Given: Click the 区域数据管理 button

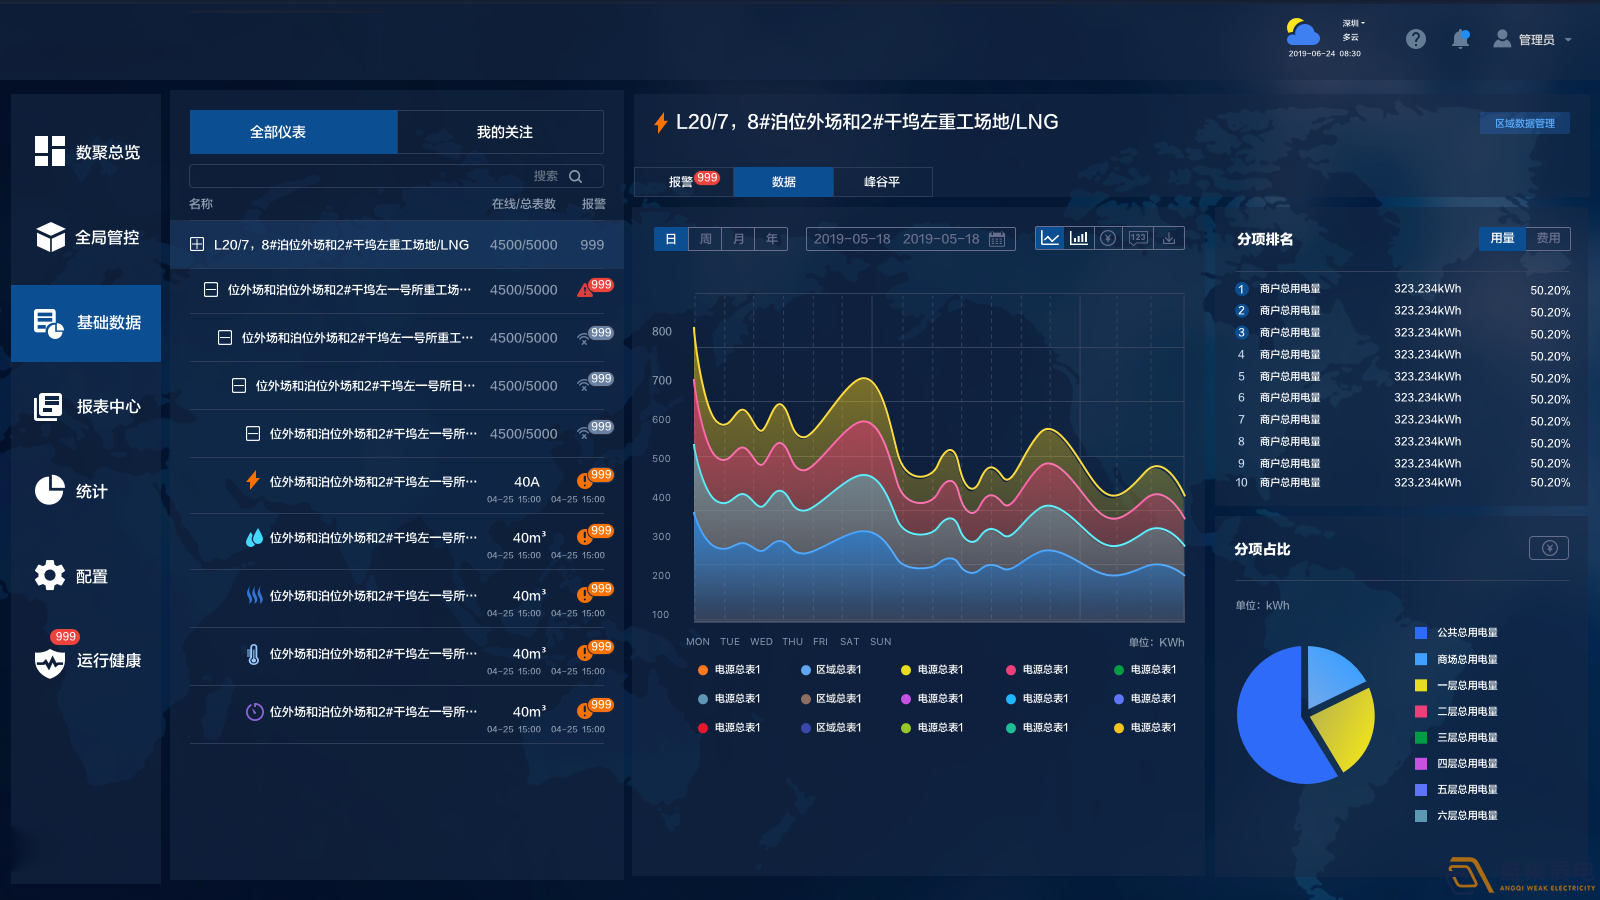Looking at the screenshot, I should coord(1524,123).
